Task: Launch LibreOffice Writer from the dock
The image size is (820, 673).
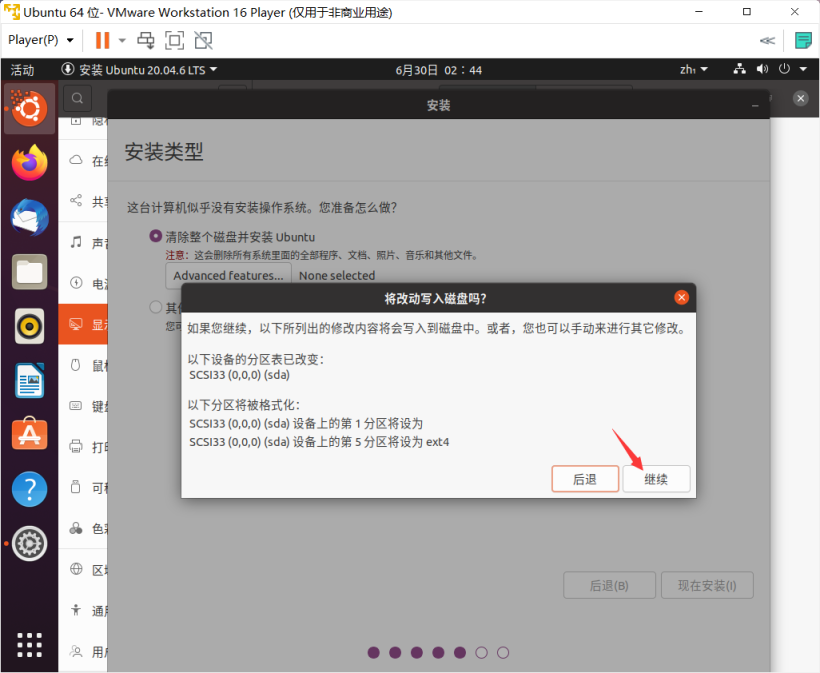Action: 29,380
